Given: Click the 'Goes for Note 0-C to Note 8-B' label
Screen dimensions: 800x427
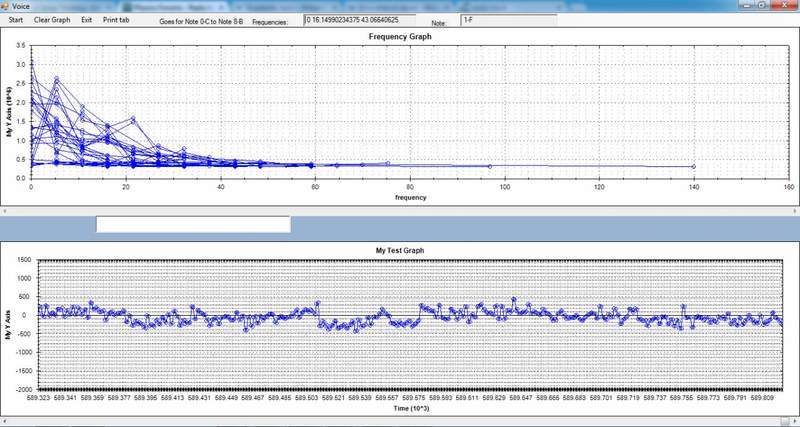Looking at the screenshot, I should (204, 21).
